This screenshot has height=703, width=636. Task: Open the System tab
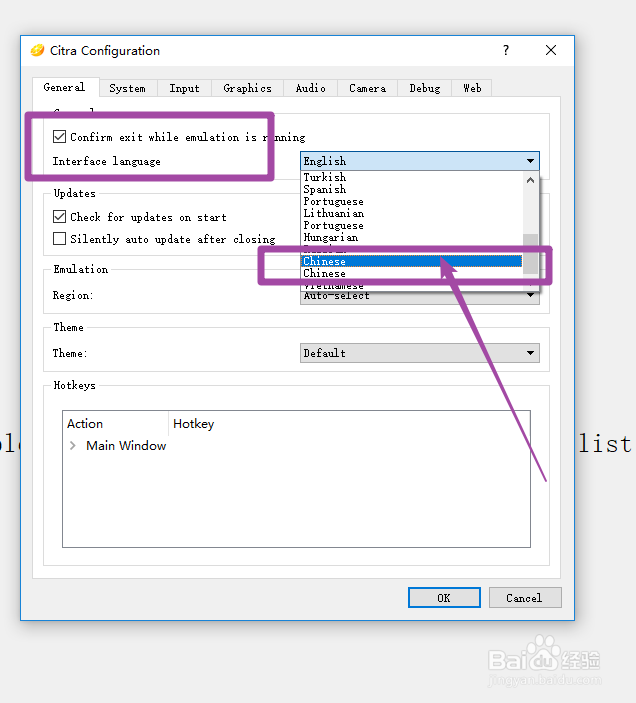[x=128, y=88]
